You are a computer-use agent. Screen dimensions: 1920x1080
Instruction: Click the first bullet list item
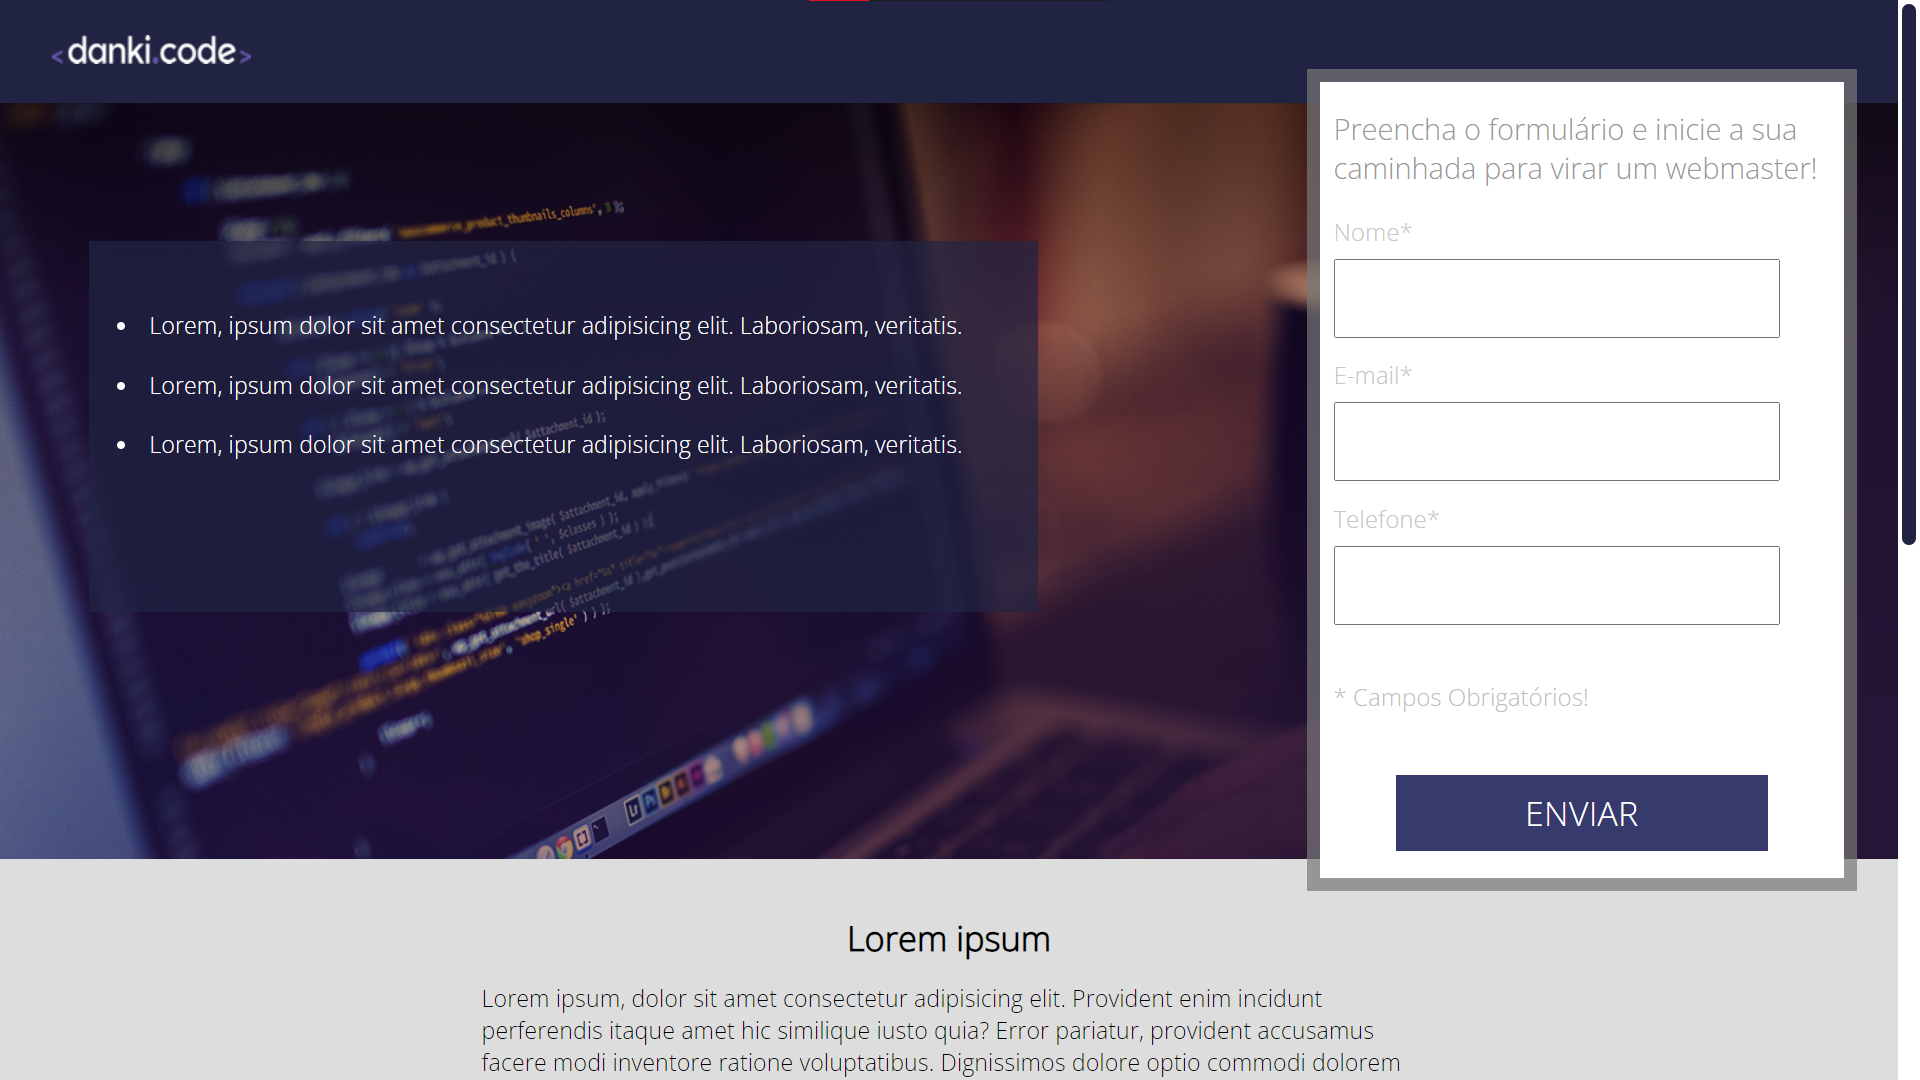(x=555, y=325)
